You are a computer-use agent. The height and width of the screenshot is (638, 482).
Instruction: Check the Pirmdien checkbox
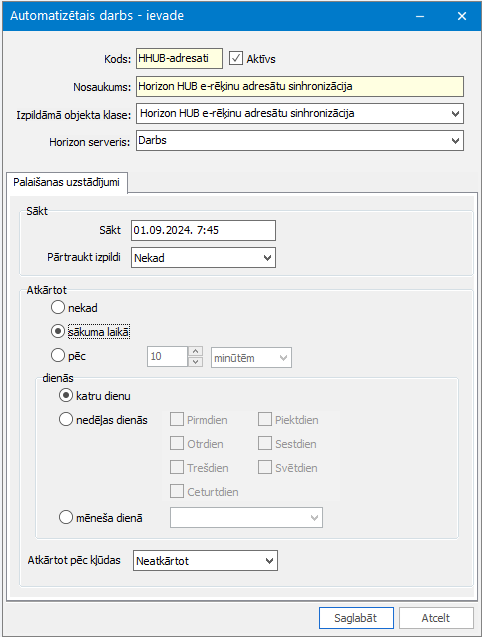(x=177, y=419)
